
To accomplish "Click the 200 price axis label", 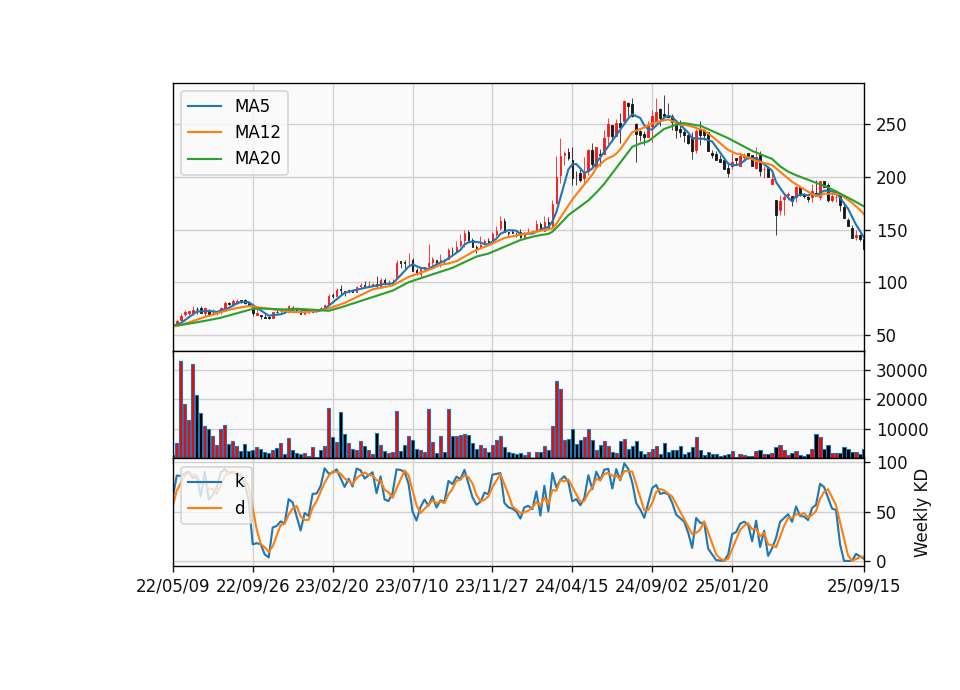I will [891, 178].
